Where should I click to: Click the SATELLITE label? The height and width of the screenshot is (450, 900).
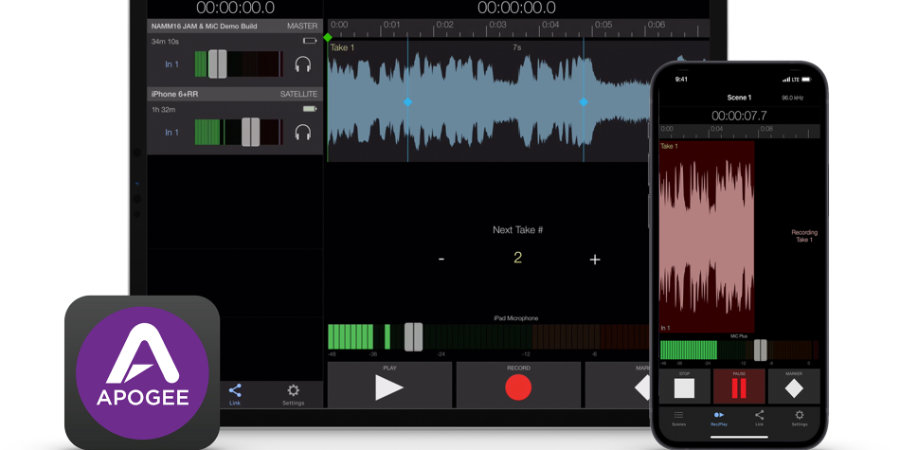pos(299,94)
